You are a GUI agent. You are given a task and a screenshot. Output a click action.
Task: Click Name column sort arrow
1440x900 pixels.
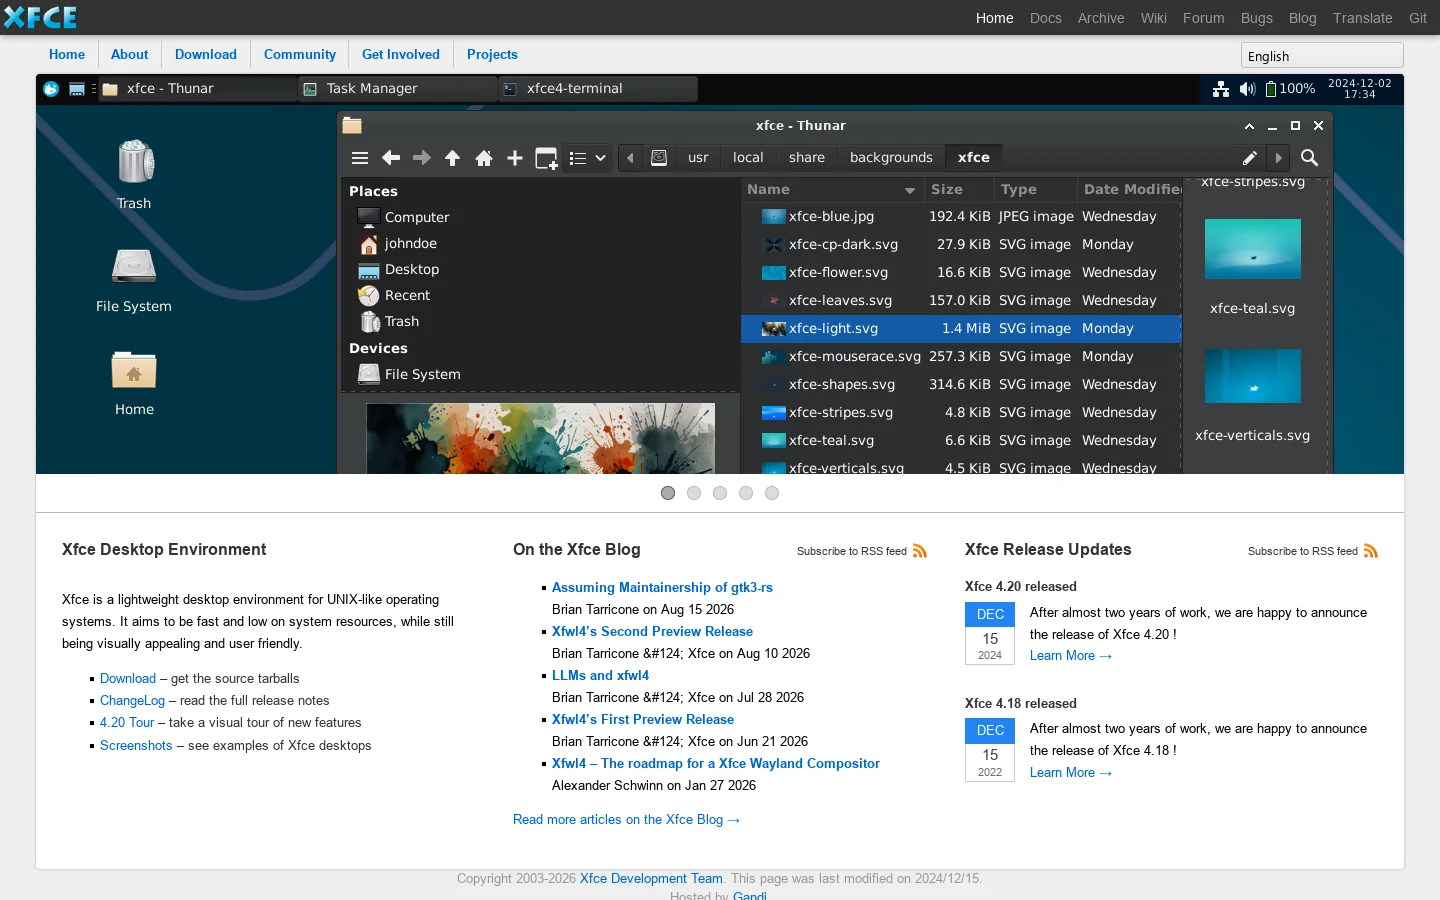click(x=910, y=190)
